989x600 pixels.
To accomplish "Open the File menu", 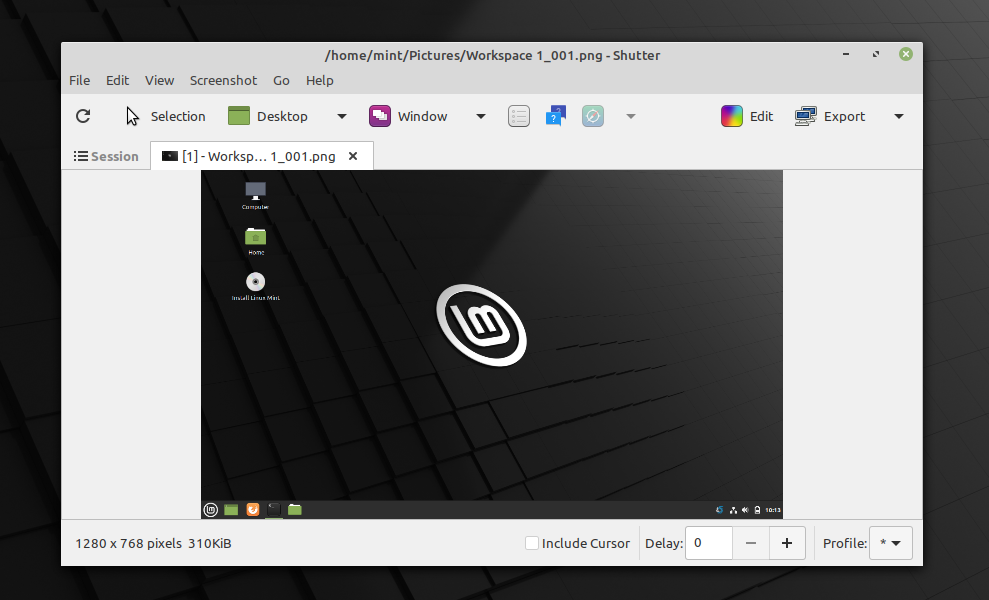I will [x=79, y=80].
